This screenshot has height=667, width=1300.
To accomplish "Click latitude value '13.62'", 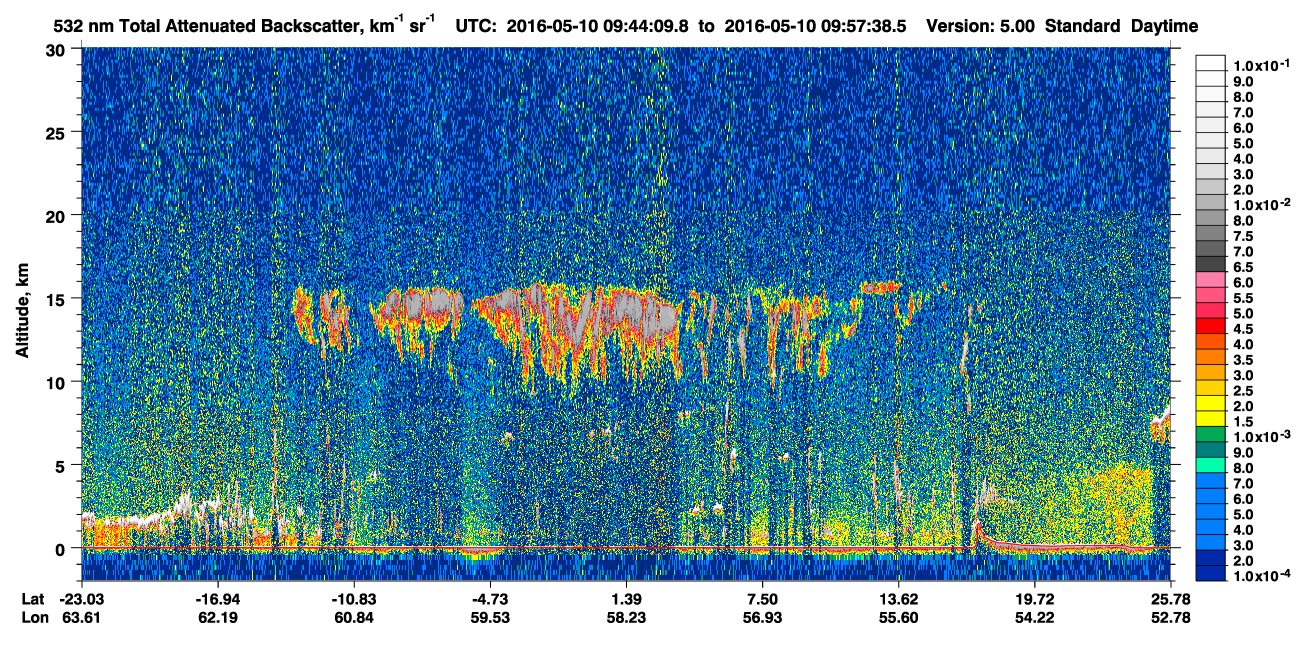I will pyautogui.click(x=899, y=598).
